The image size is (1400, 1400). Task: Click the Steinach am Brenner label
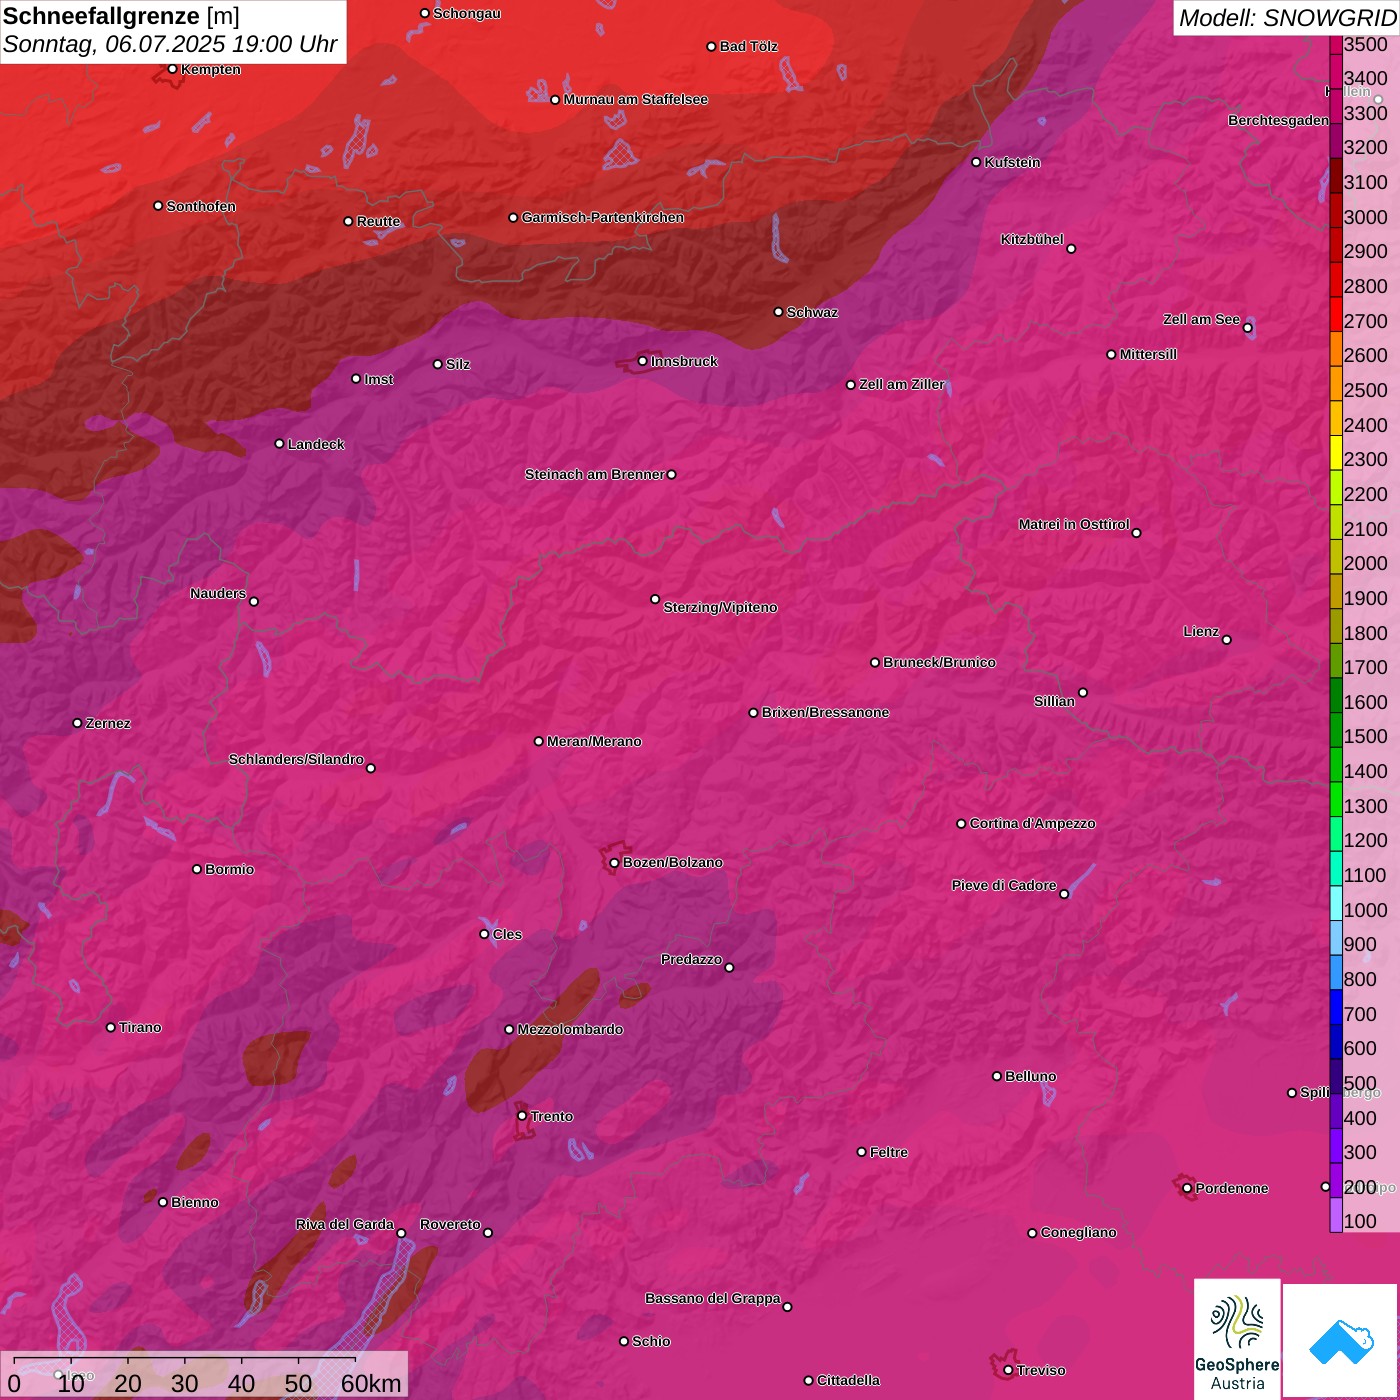595,474
